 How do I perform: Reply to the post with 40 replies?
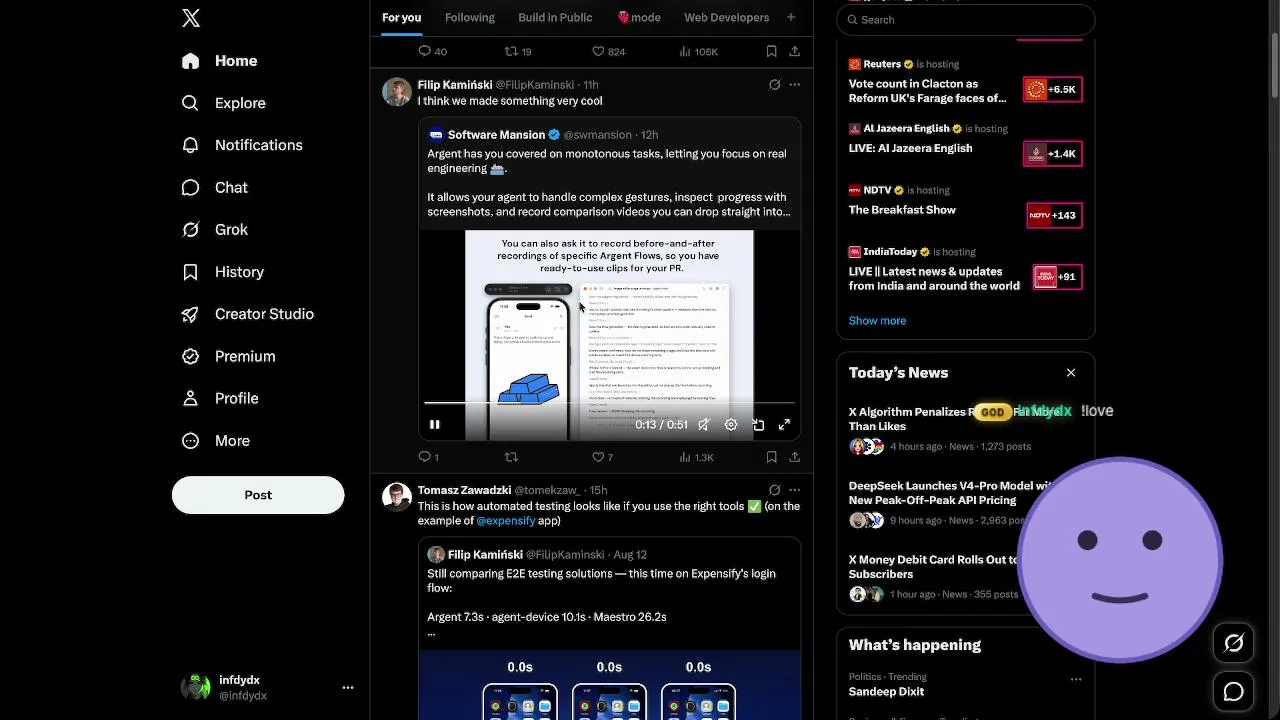433,51
